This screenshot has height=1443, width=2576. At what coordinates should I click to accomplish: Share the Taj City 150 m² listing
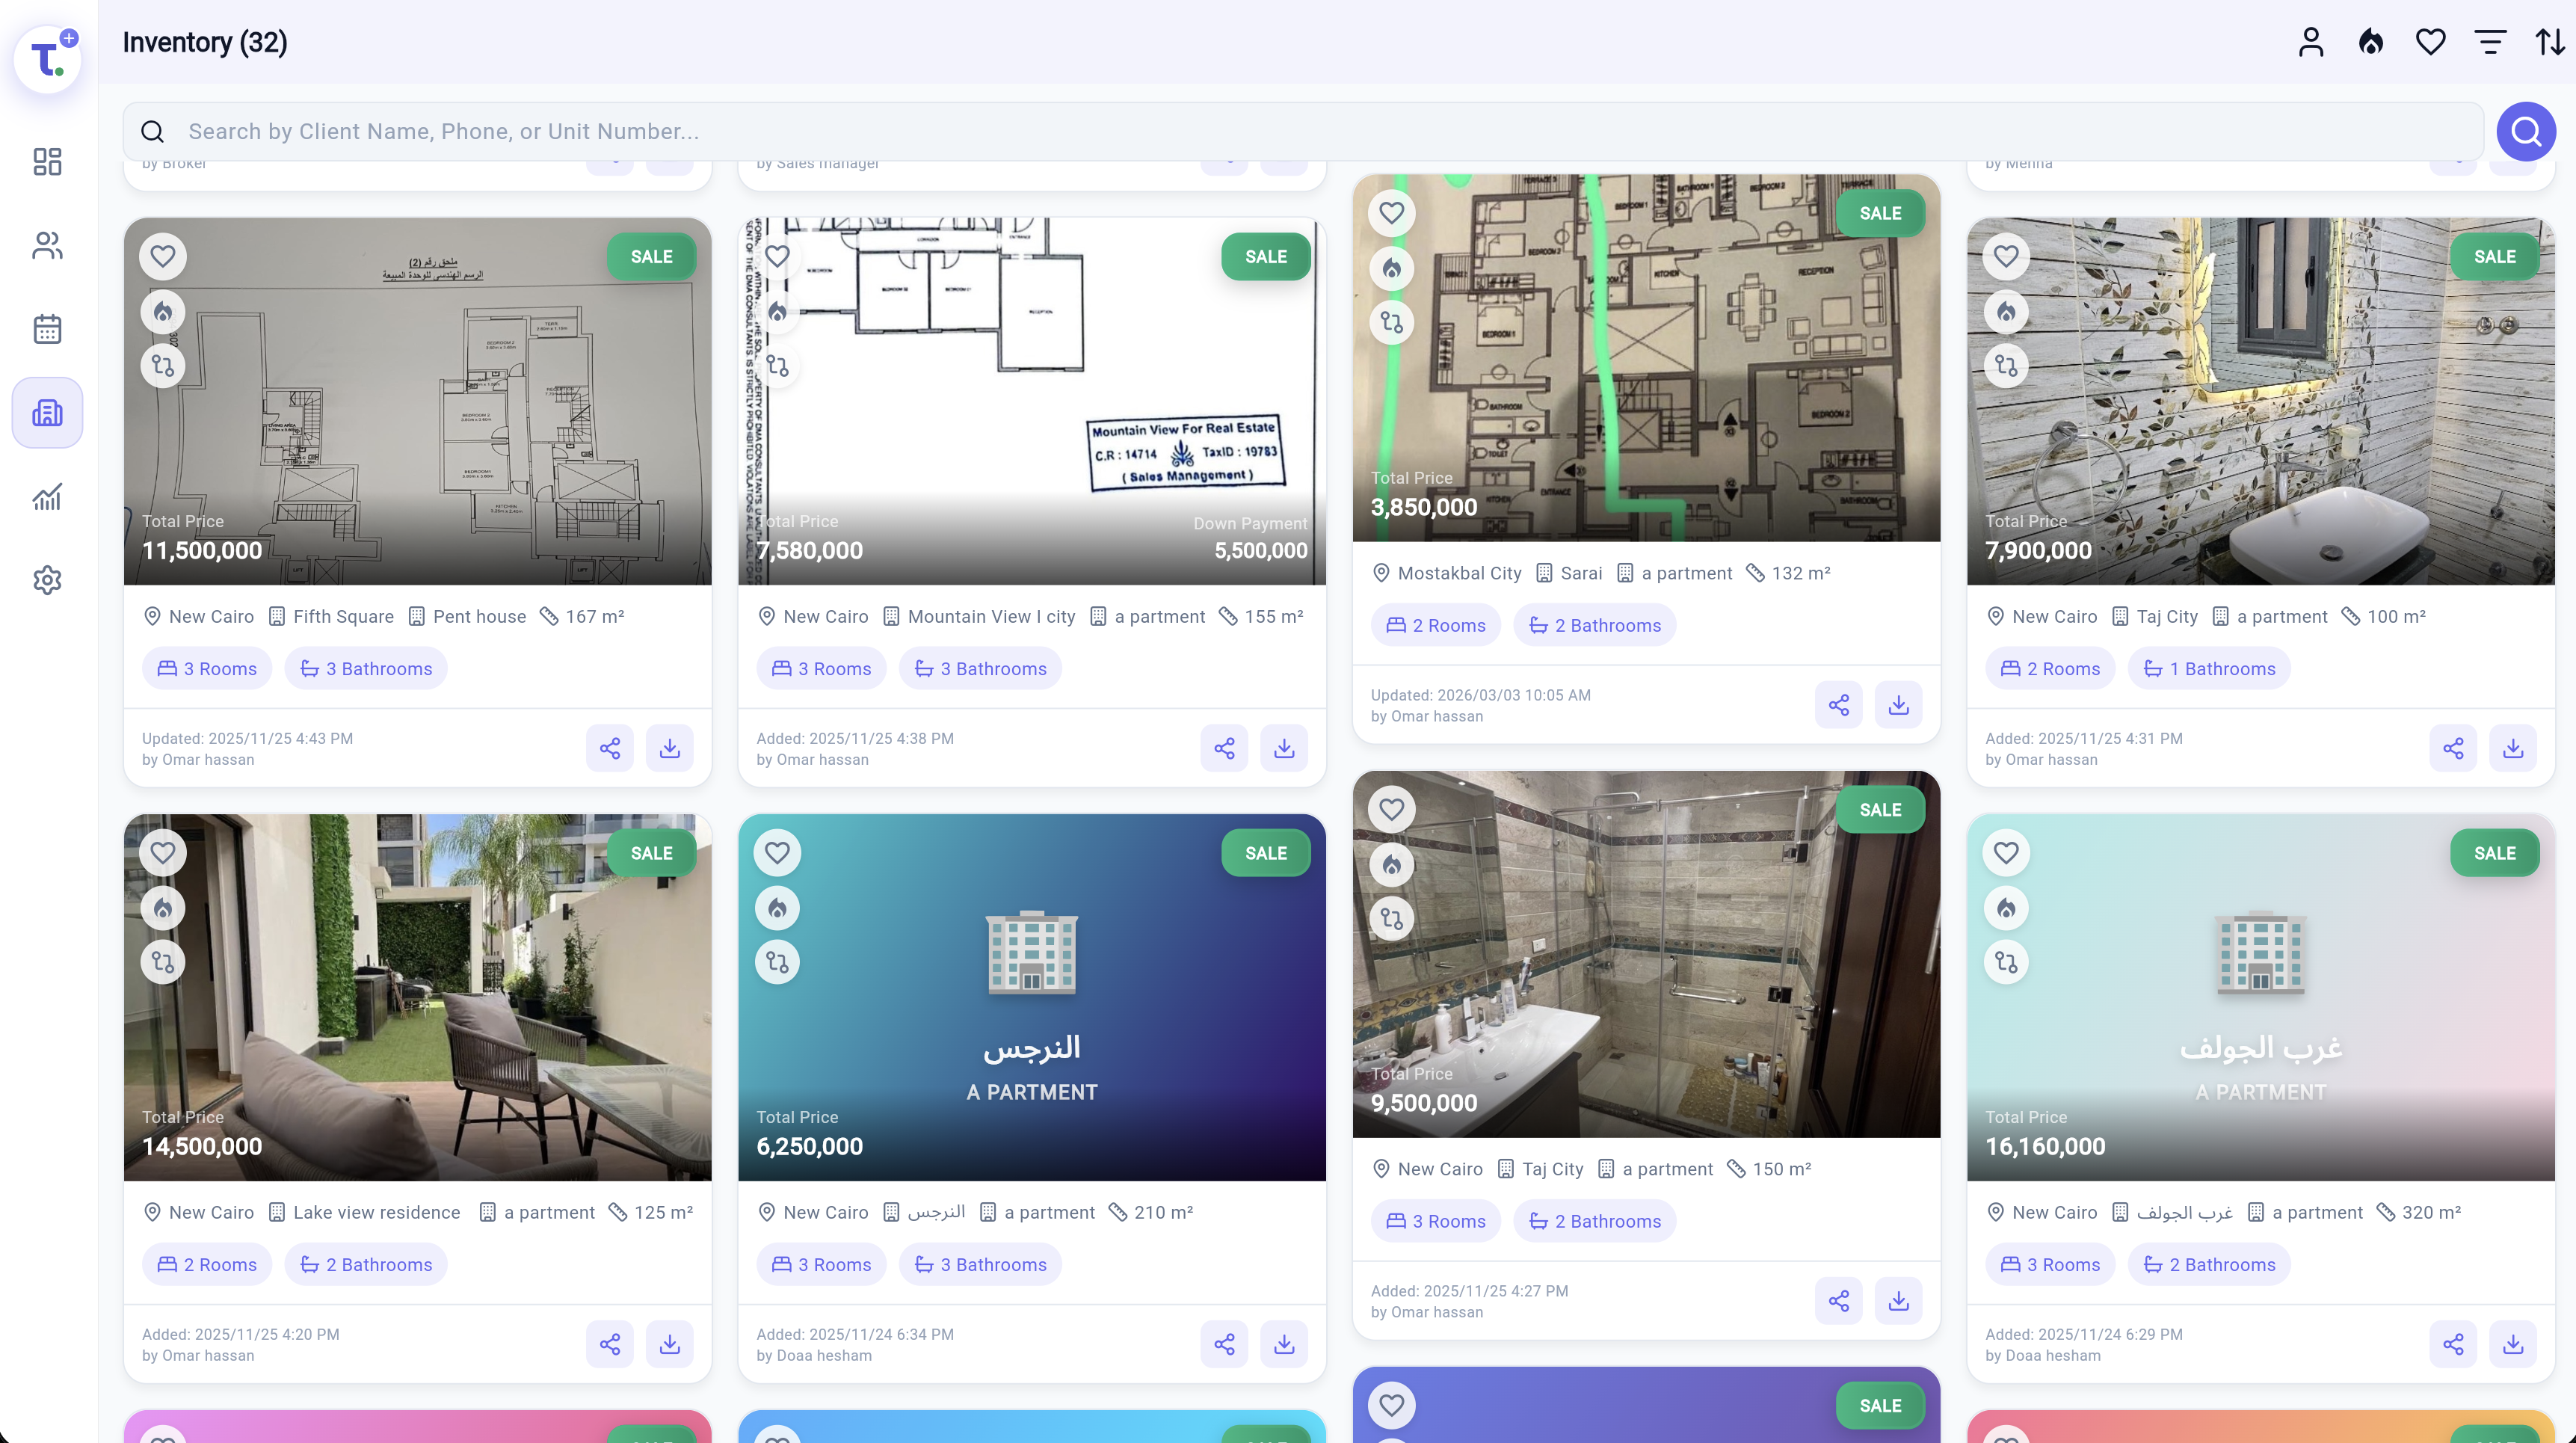pyautogui.click(x=1839, y=1301)
